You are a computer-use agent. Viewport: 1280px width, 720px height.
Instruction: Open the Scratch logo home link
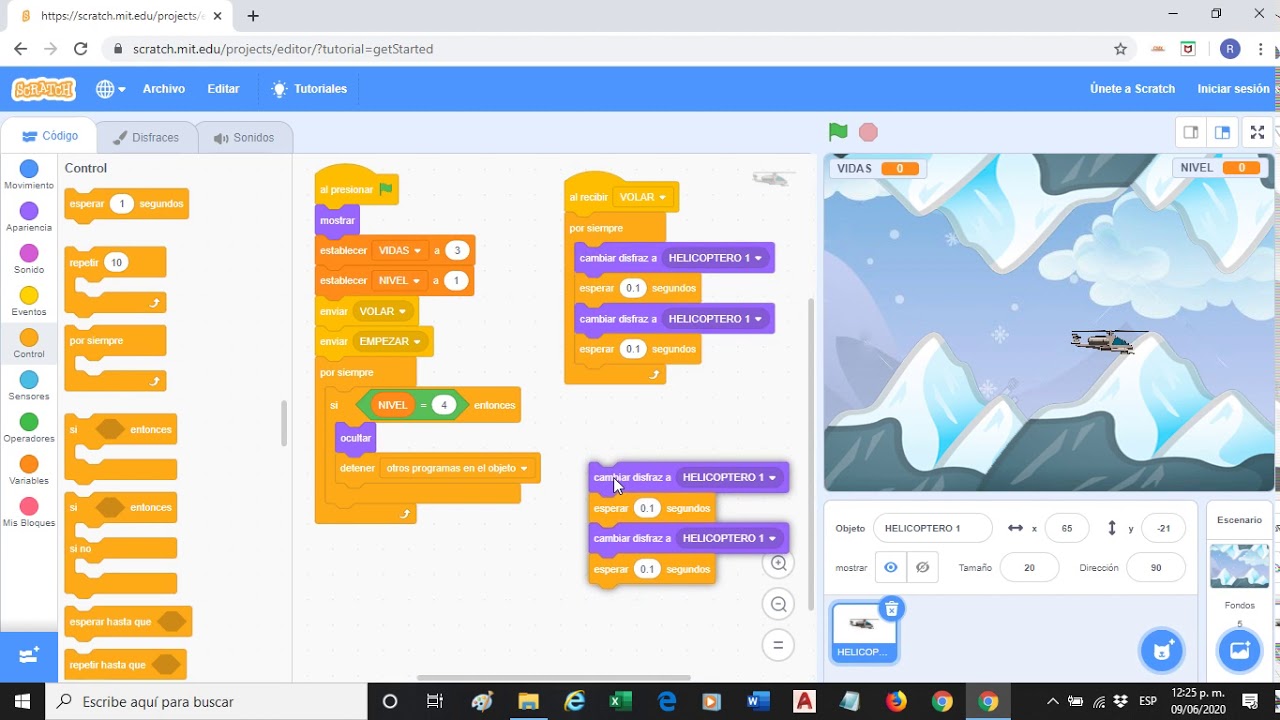(43, 89)
